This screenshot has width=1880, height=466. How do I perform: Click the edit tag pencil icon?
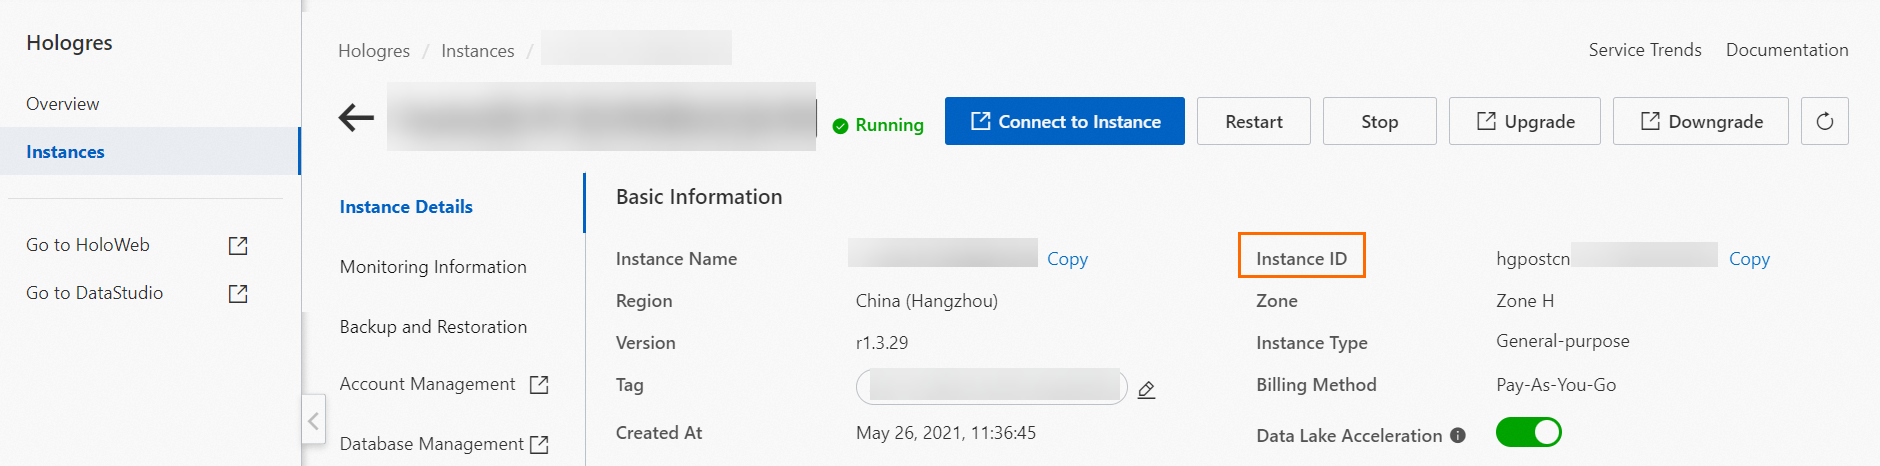pos(1147,389)
